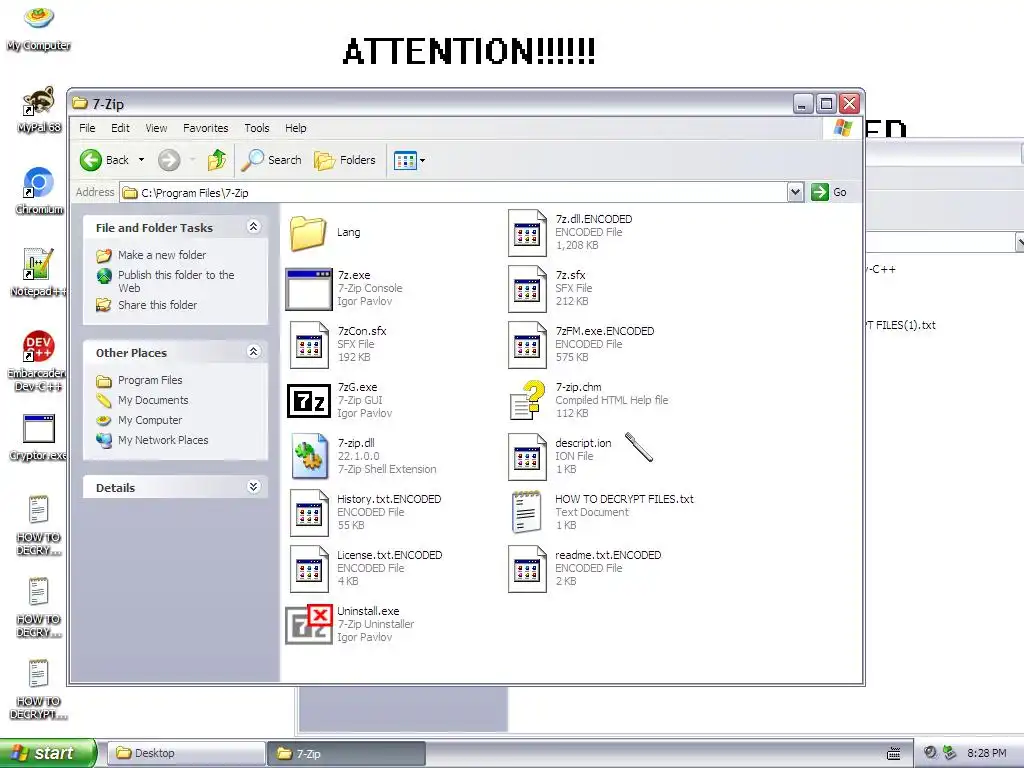Click the bottom HOW TO DECRYPT desktop file
This screenshot has height=768, width=1024.
[38, 690]
